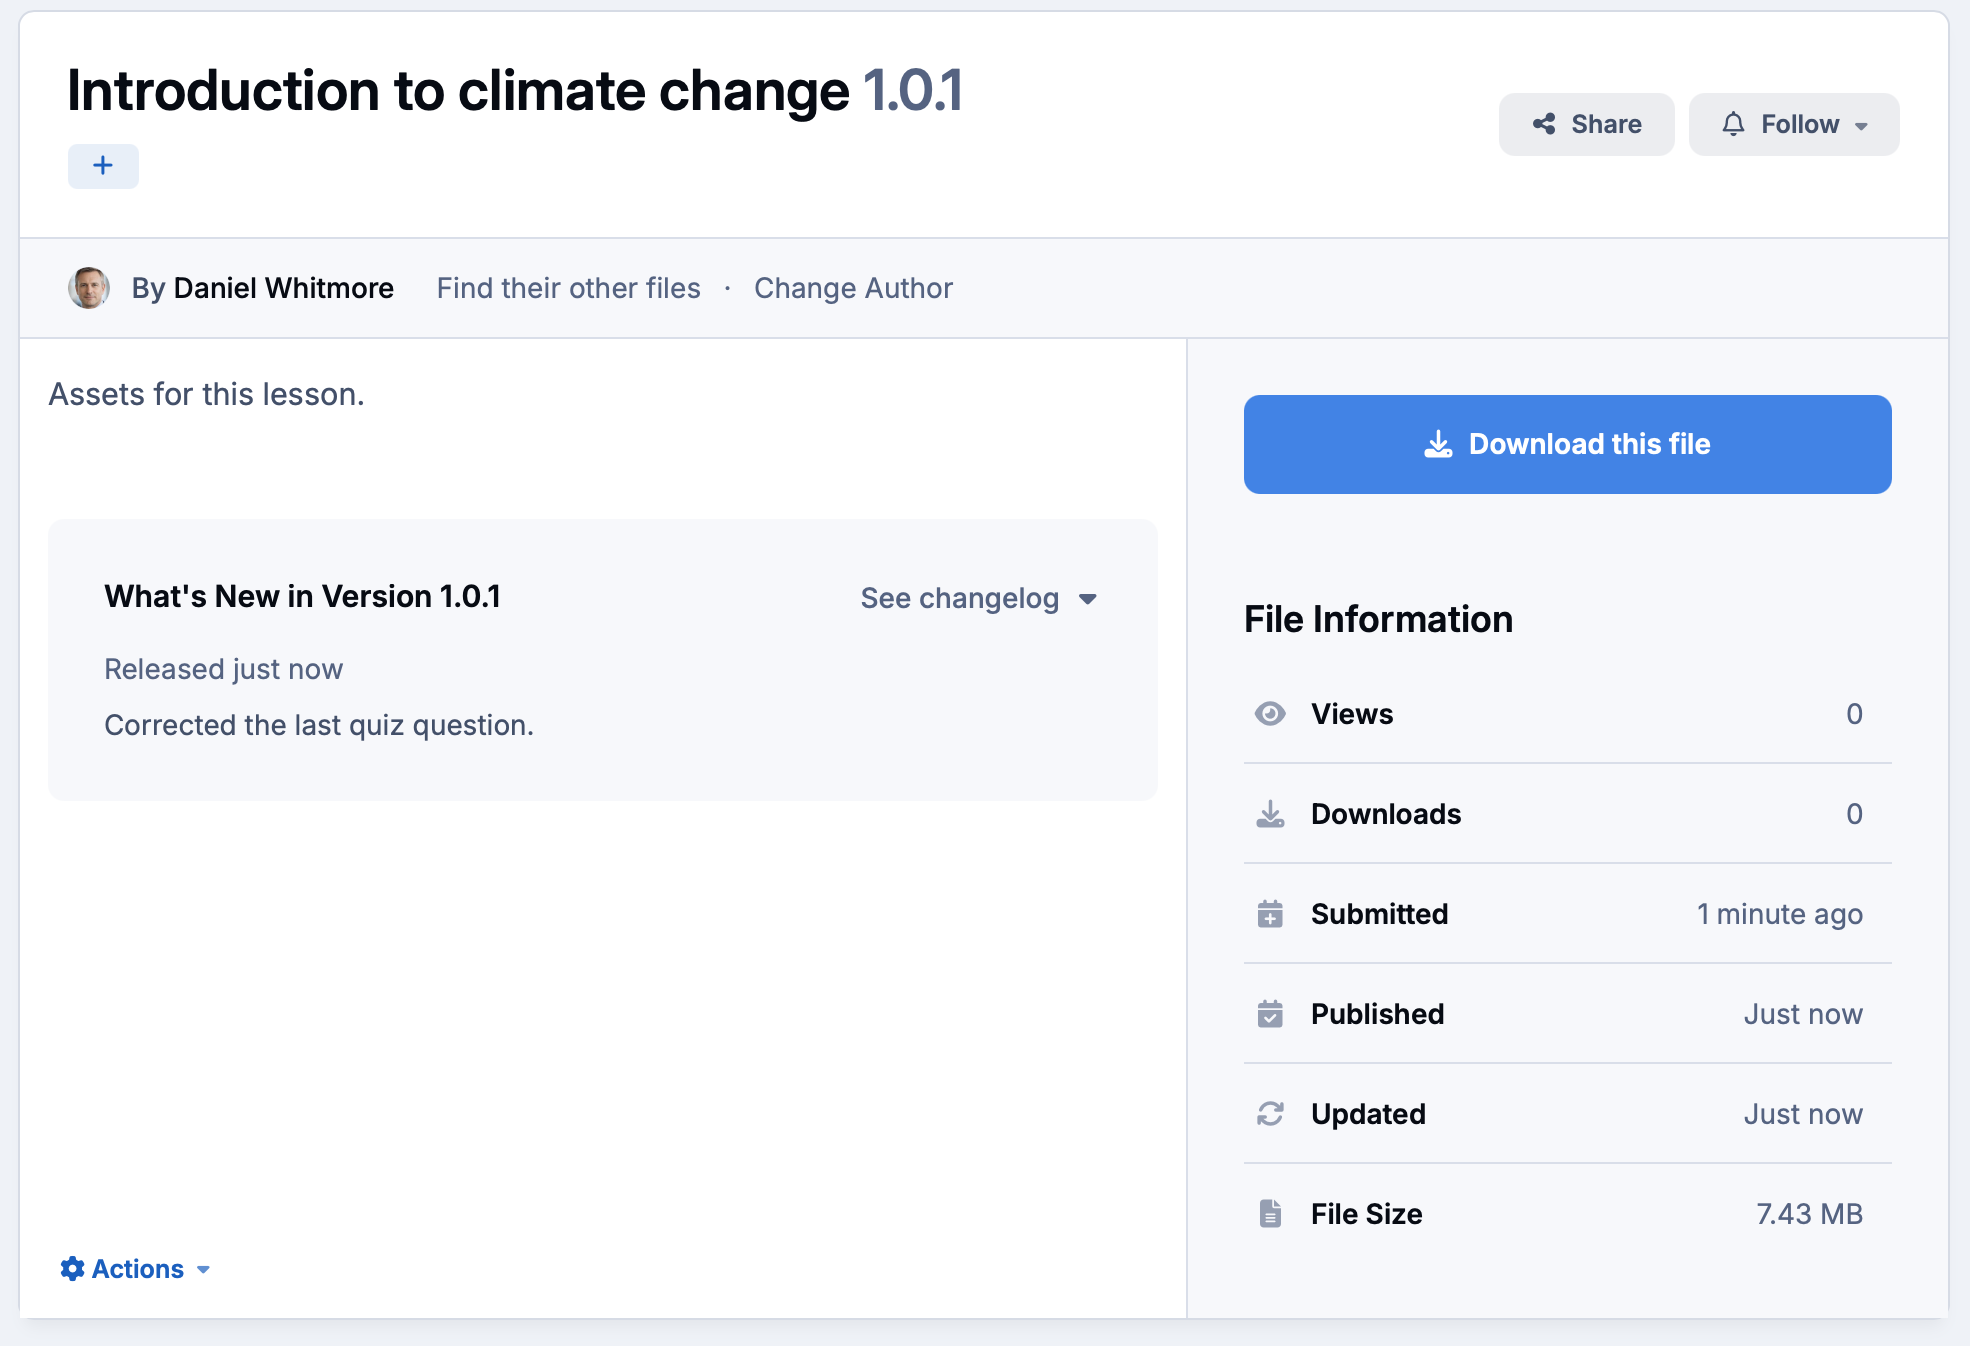Click the Downloads label
Screen dimensions: 1970x1346
(x=1386, y=814)
